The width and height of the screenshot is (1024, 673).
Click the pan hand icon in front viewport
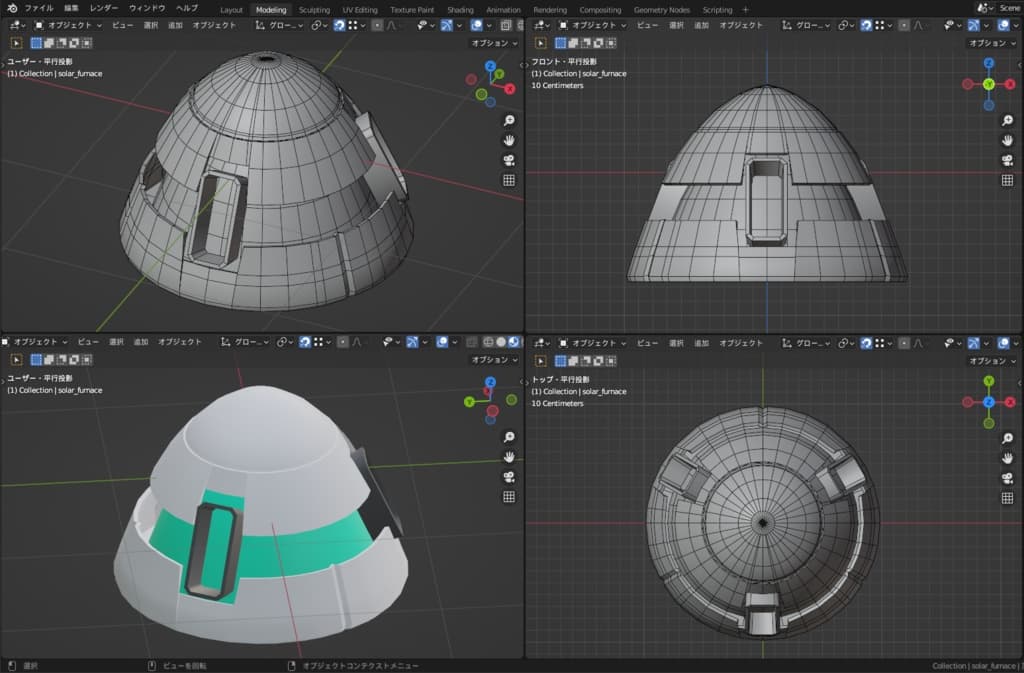point(1007,140)
